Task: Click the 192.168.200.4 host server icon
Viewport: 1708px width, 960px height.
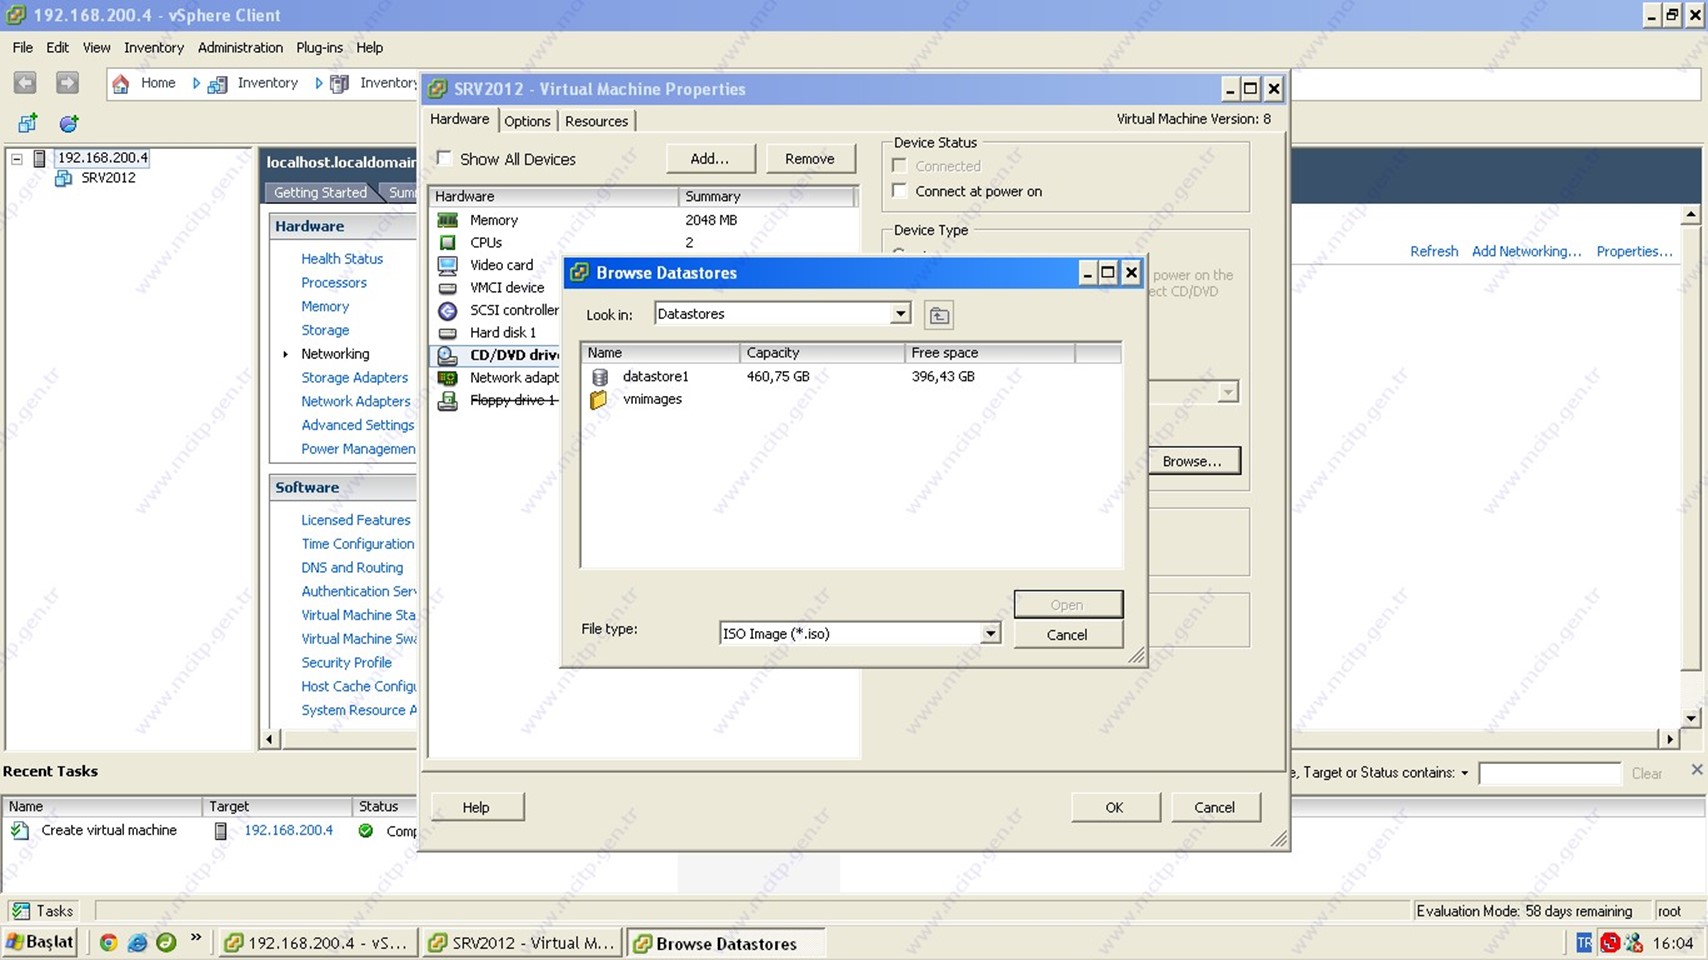Action: click(x=40, y=158)
